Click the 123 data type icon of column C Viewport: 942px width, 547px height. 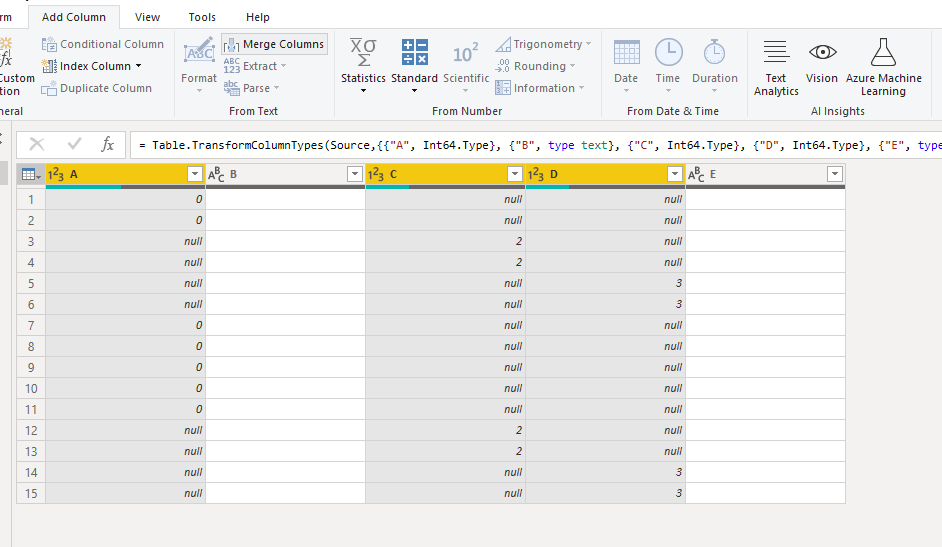[x=376, y=174]
